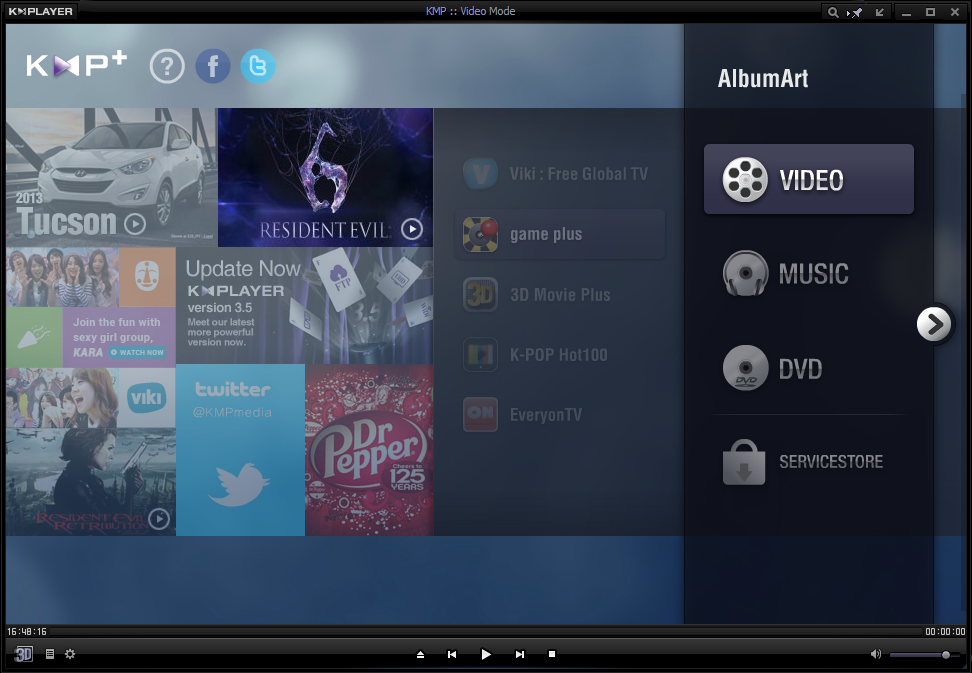Viewport: 972px width, 673px height.
Task: Click the game plus joystick icon
Action: (x=480, y=234)
